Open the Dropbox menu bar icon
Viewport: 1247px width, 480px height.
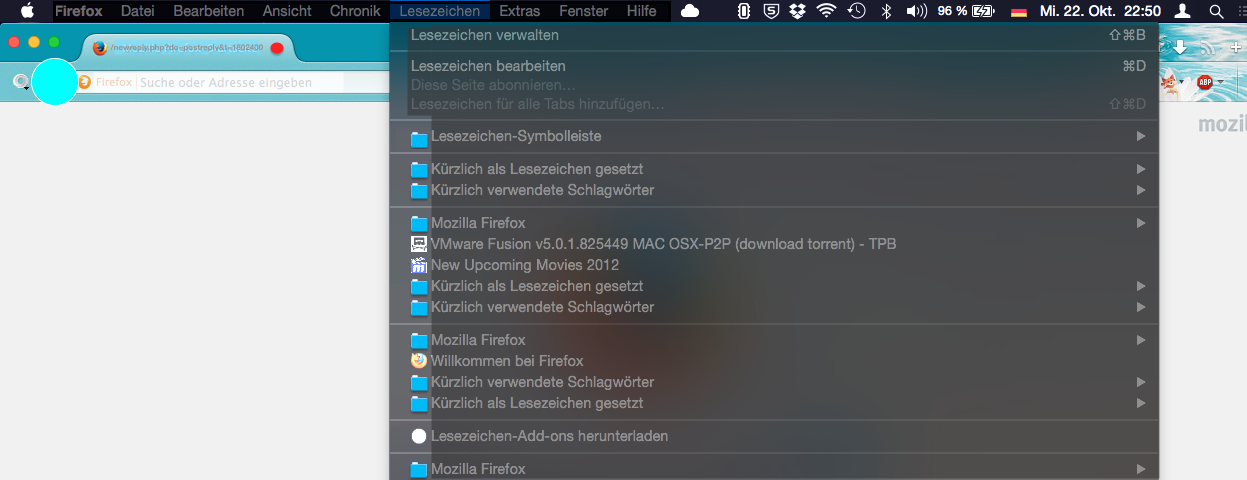(798, 11)
